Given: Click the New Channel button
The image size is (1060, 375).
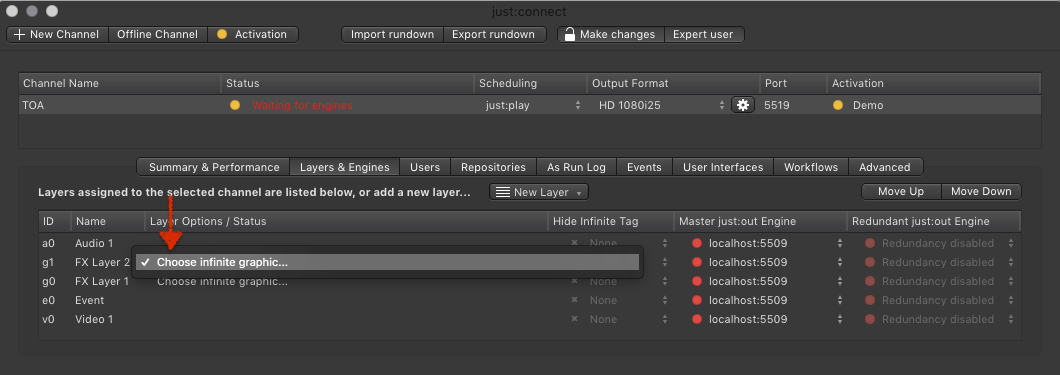Looking at the screenshot, I should (57, 34).
